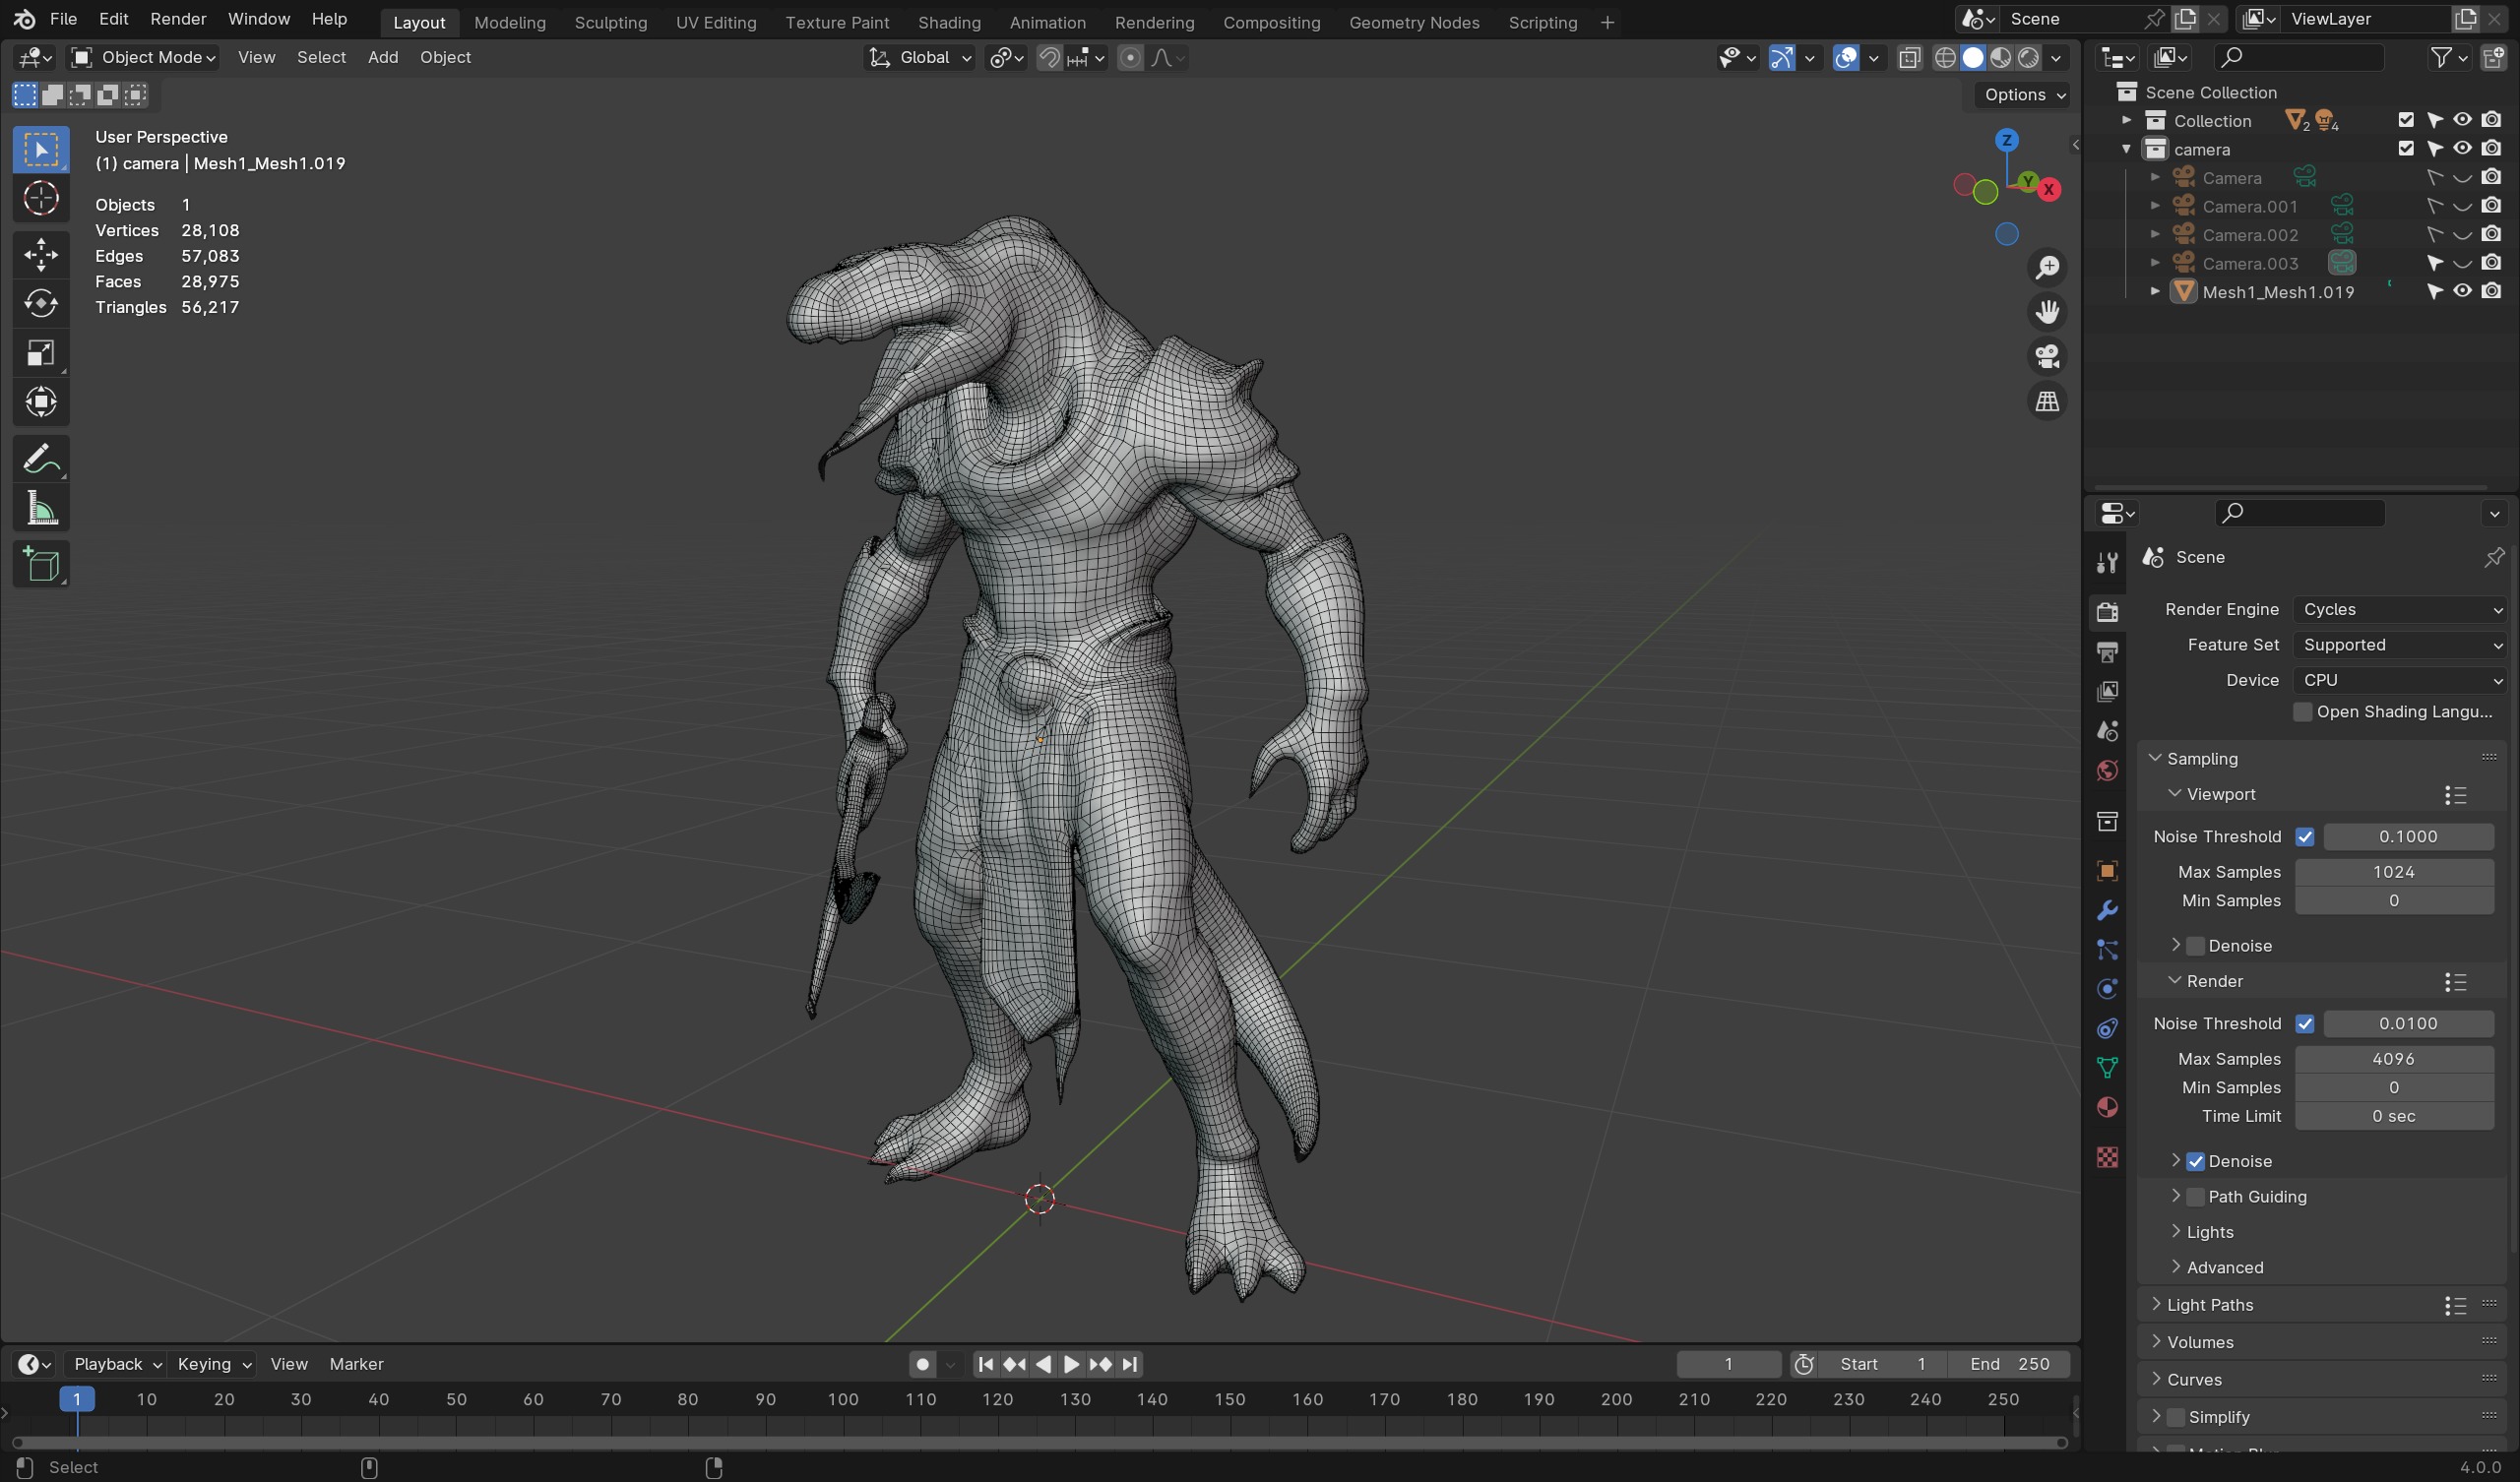Image resolution: width=2520 pixels, height=1482 pixels.
Task: Open the viewport Add menu
Action: (x=382, y=57)
